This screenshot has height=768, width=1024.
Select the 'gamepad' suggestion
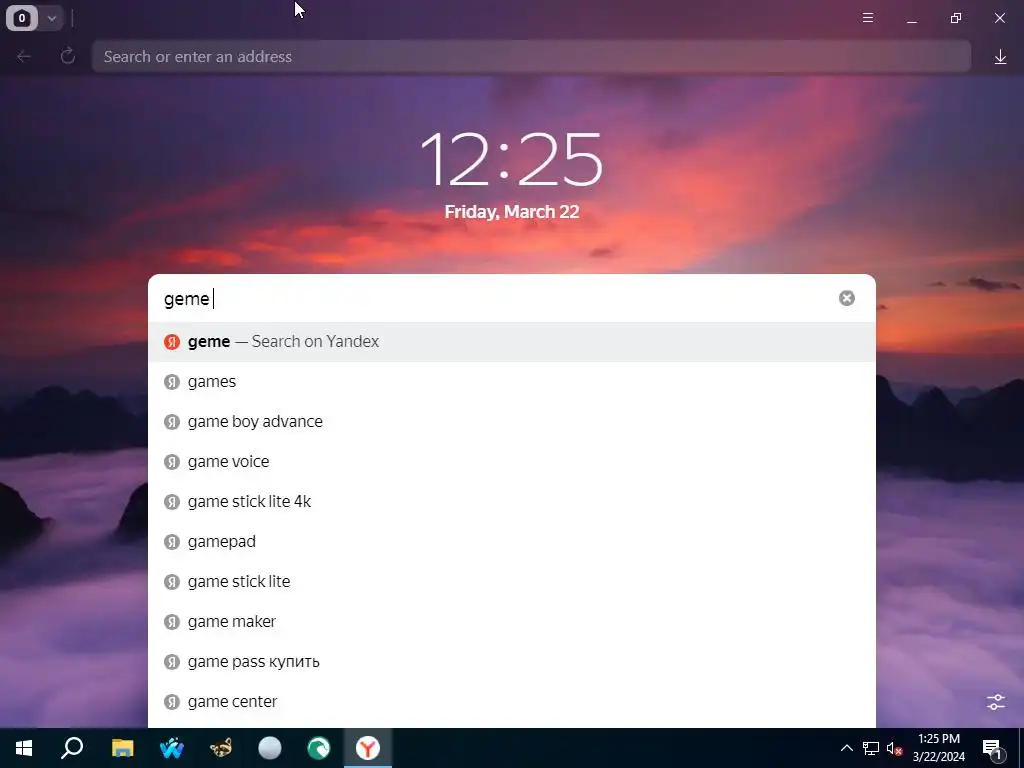coord(511,541)
